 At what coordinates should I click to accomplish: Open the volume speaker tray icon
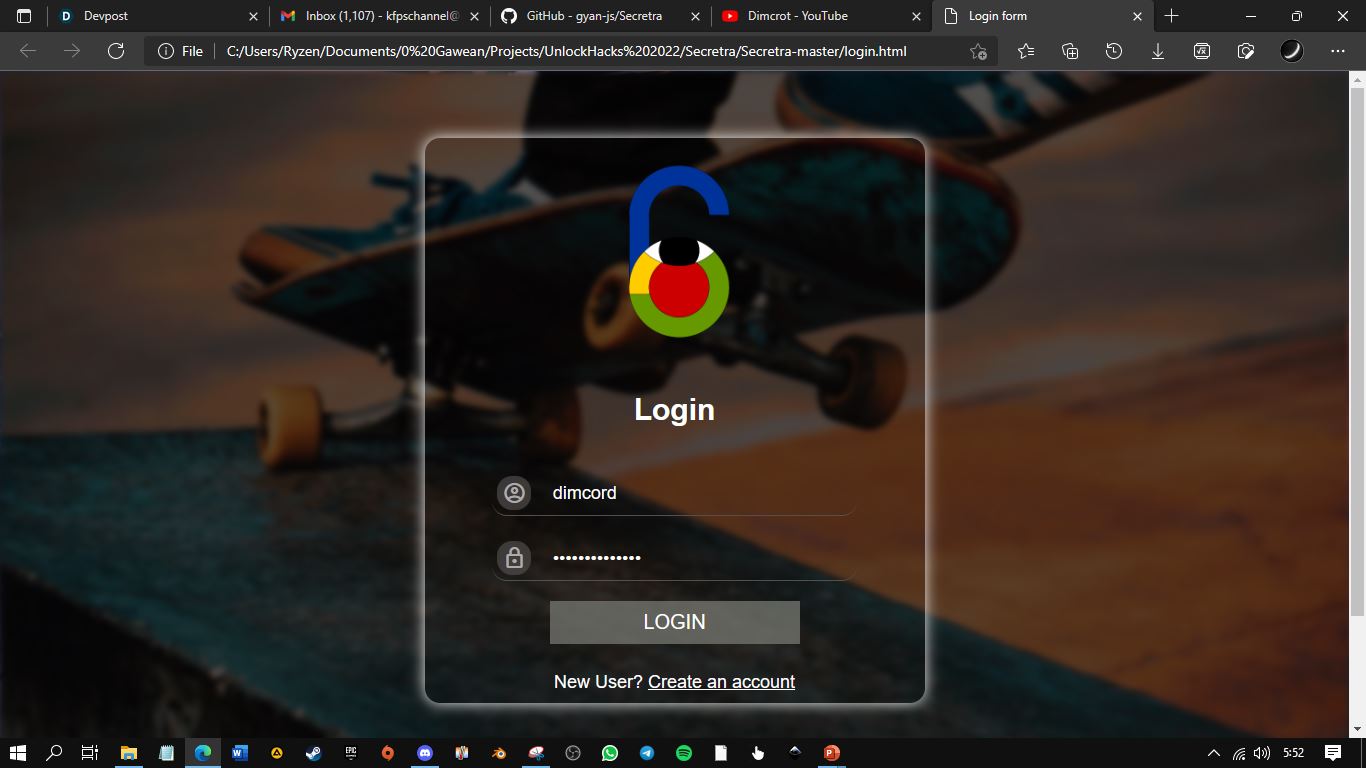[x=1262, y=753]
